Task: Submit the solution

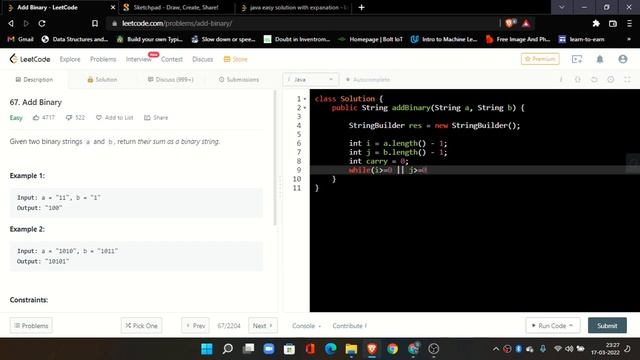Action: pyautogui.click(x=607, y=325)
